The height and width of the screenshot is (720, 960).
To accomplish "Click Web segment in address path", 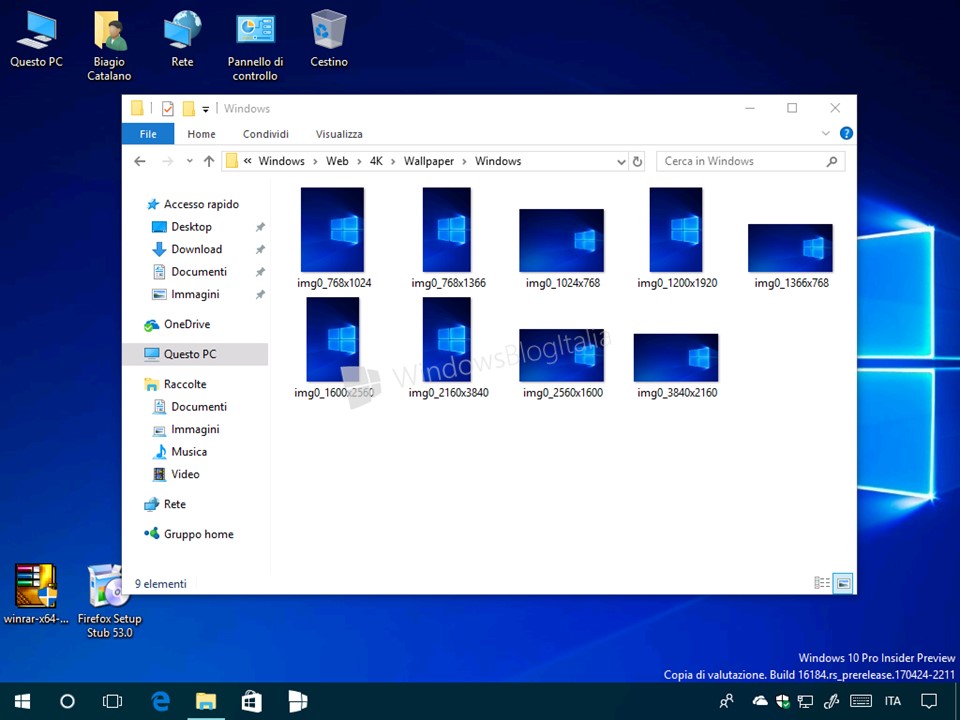I will [337, 161].
